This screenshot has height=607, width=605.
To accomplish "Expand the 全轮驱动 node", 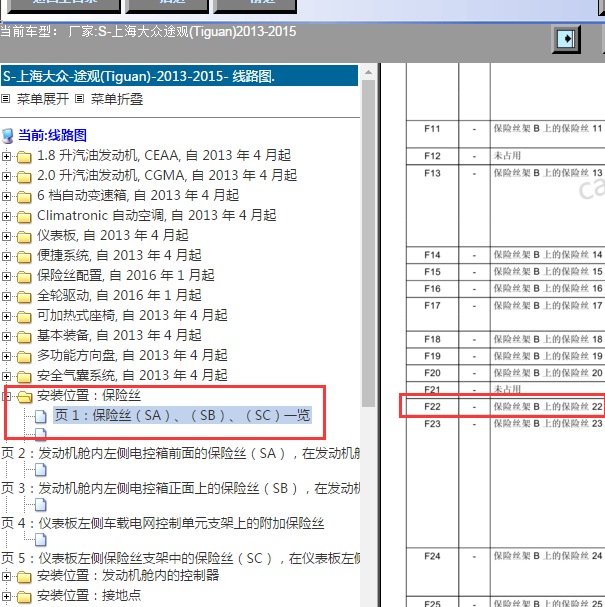I will (6, 297).
